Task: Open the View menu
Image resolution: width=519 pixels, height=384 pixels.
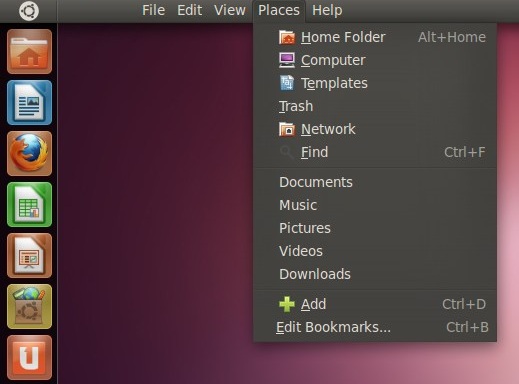Action: tap(230, 10)
